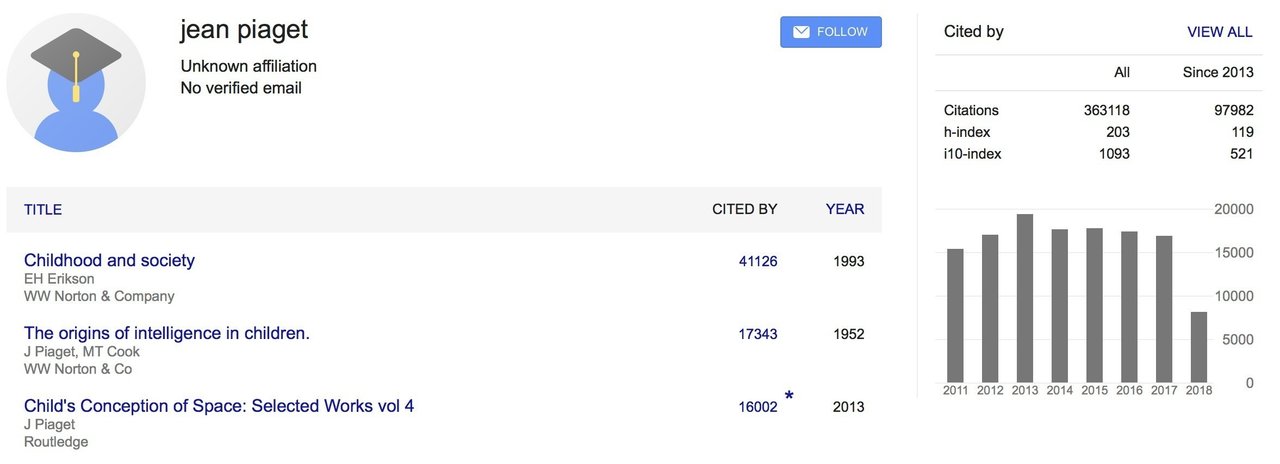1280x464 pixels.
Task: Click the asterisk next to 16002
Action: click(x=789, y=397)
